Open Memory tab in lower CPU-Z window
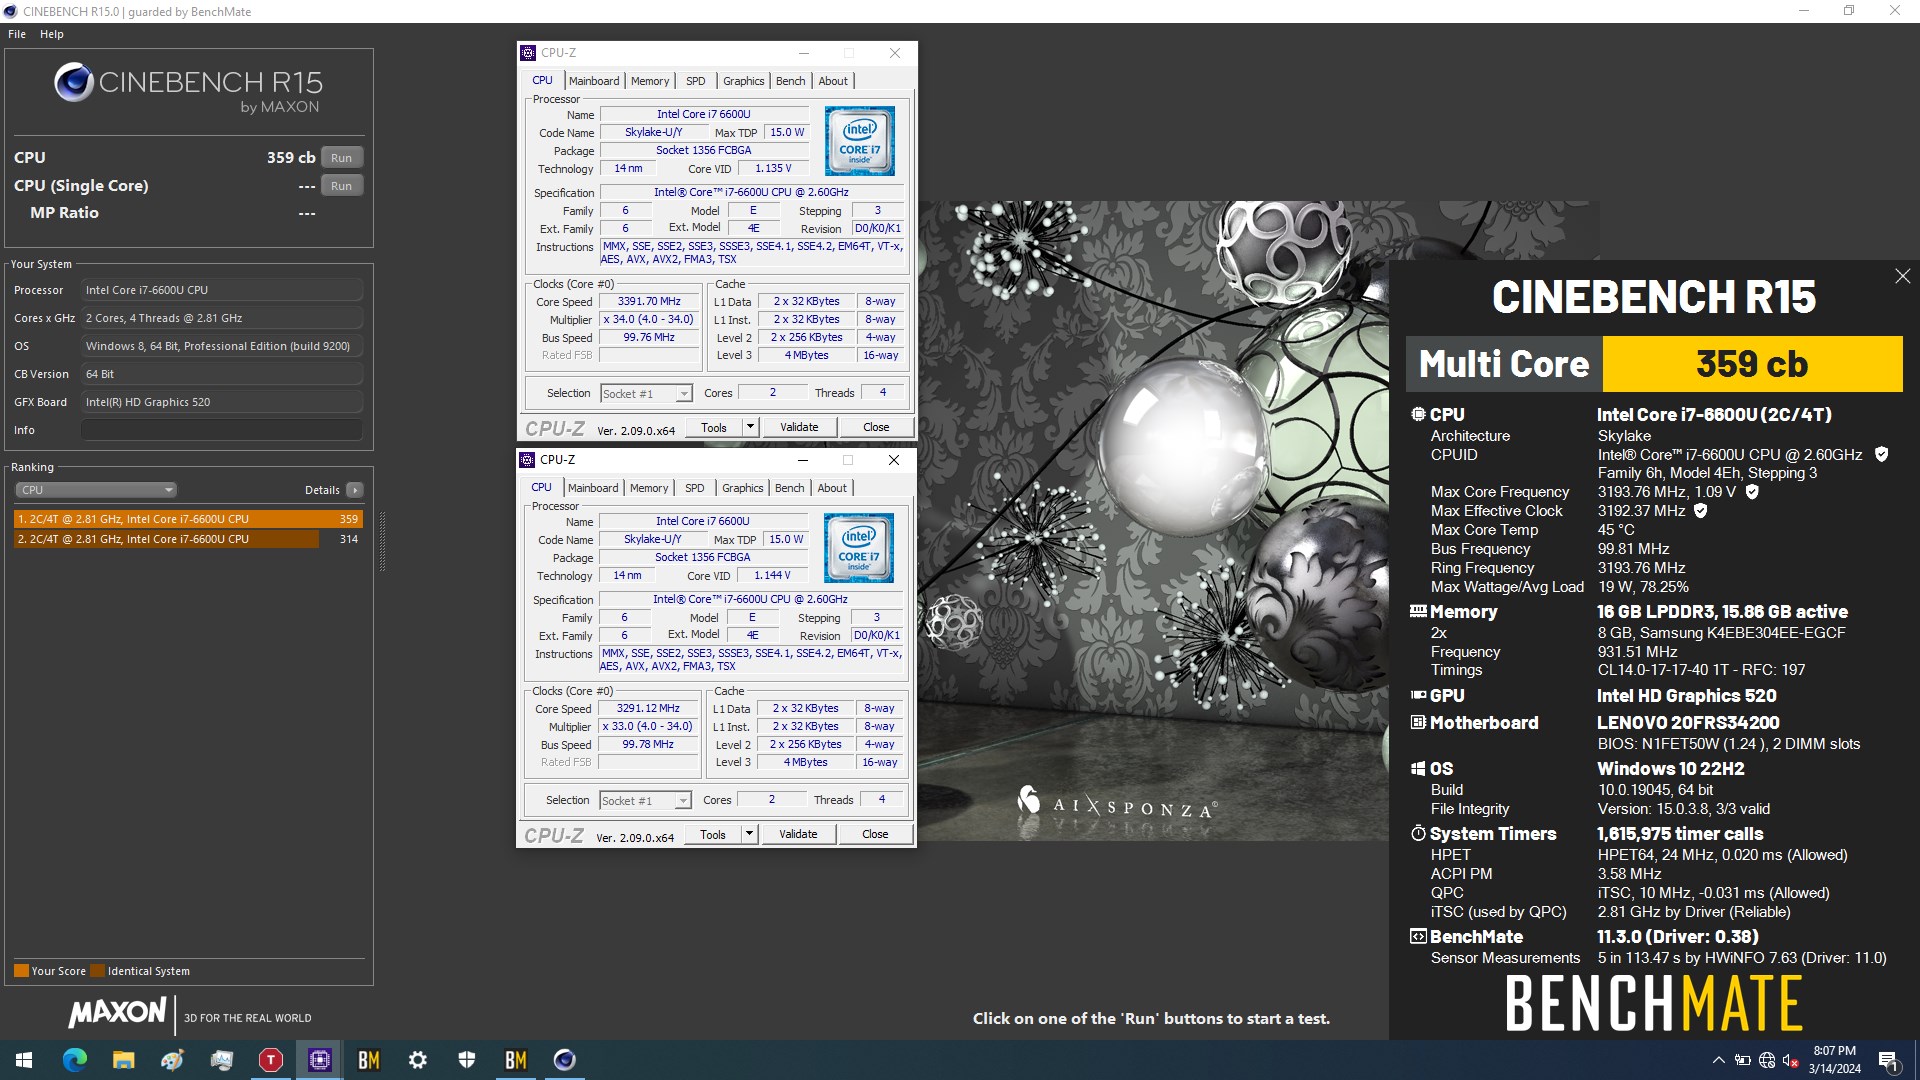1920x1080 pixels. (649, 488)
